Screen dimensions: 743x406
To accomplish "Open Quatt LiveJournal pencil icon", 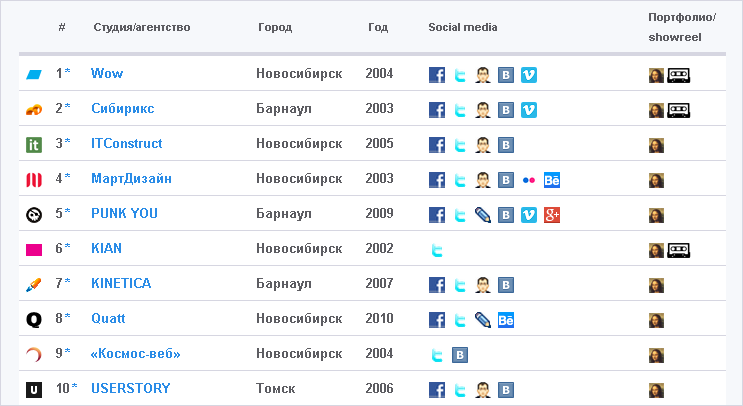I will click(x=483, y=320).
